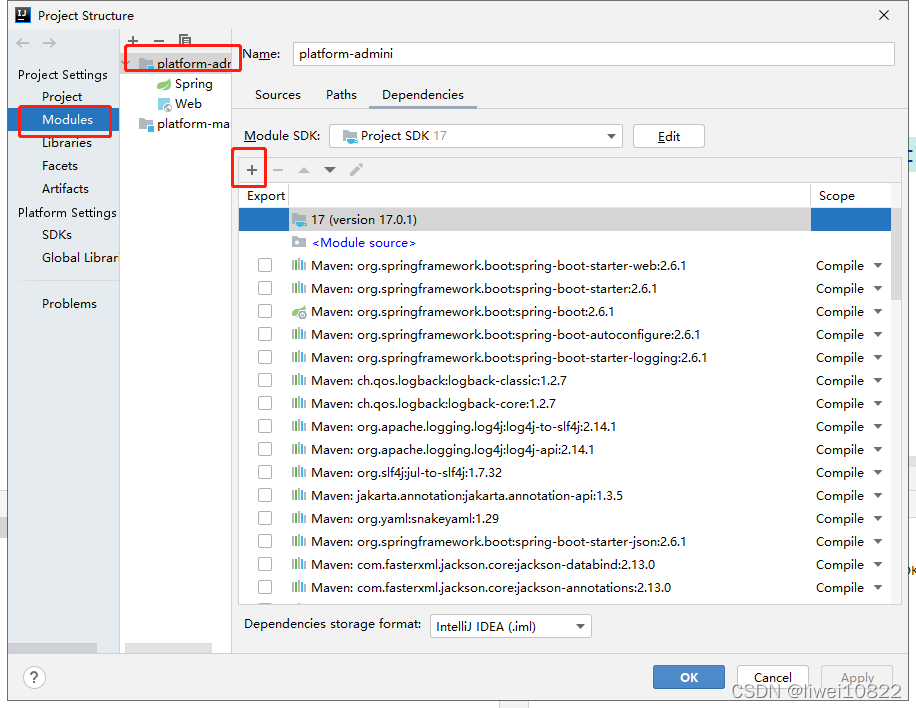Viewport: 916px width, 708px height.
Task: Click Edit button next to Module SDK
Action: (669, 136)
